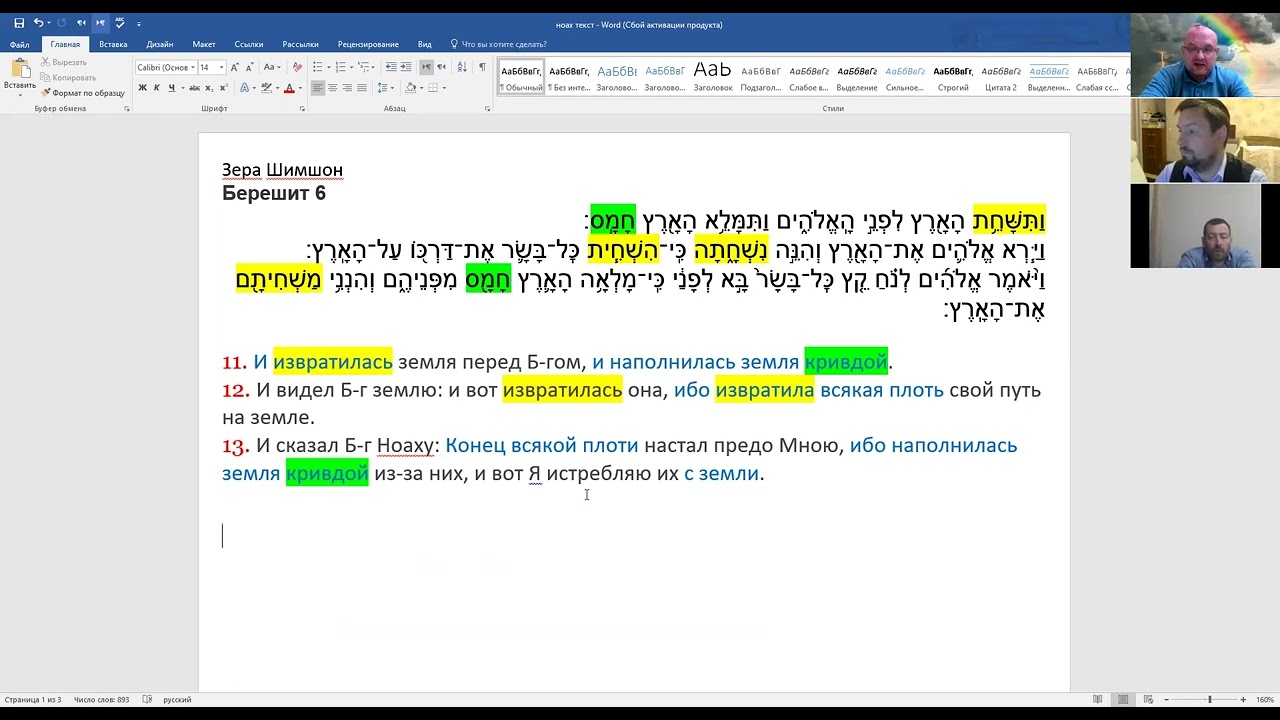Apply text effects with the outlined A icon
Screen dimensions: 1280x720
tap(245, 88)
